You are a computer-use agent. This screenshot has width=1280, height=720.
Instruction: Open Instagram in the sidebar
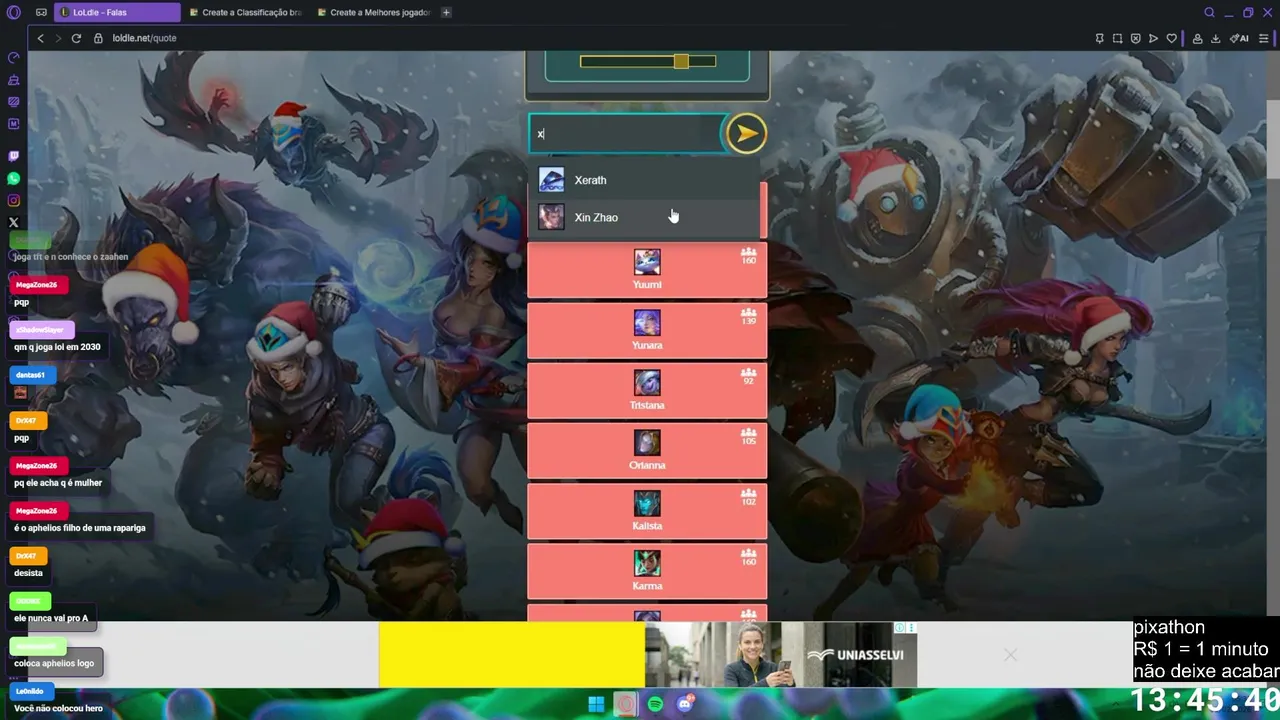click(14, 200)
